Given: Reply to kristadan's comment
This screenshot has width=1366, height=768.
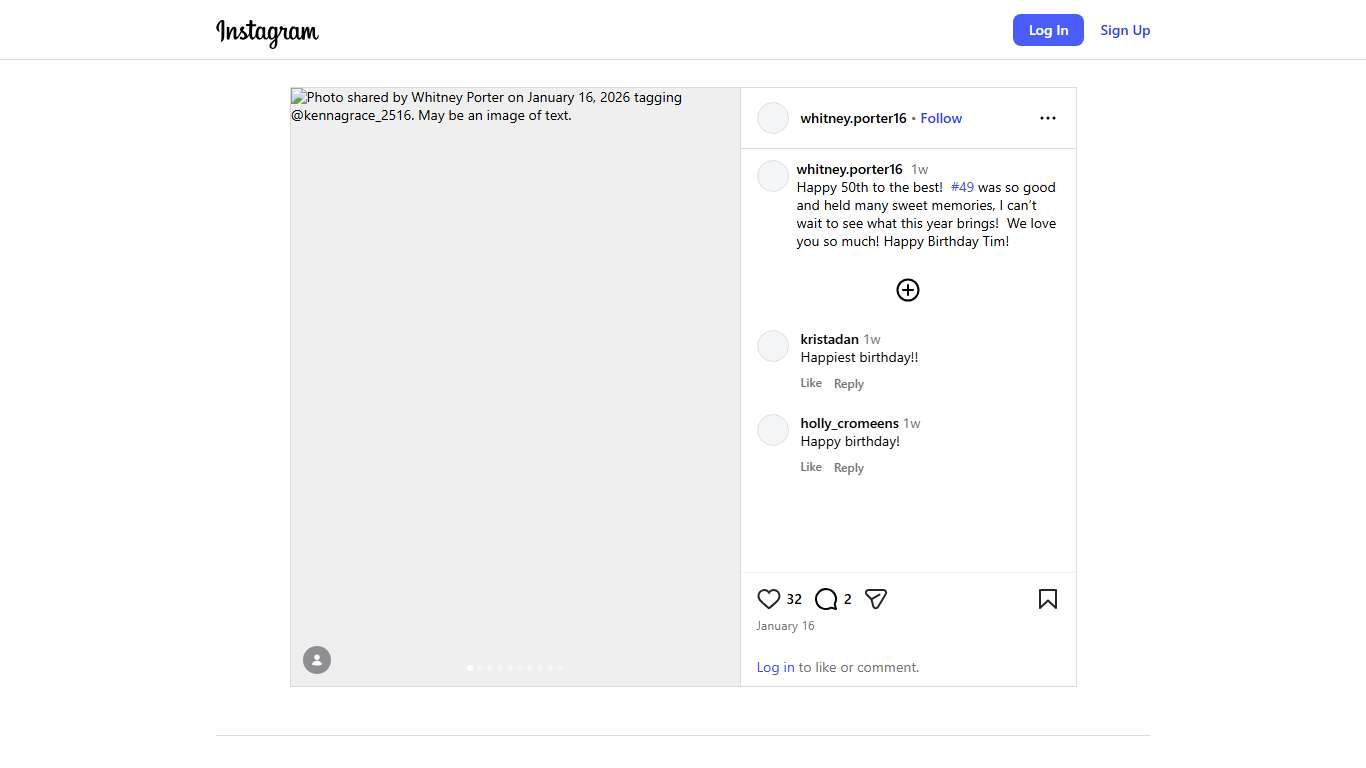Looking at the screenshot, I should tap(848, 384).
